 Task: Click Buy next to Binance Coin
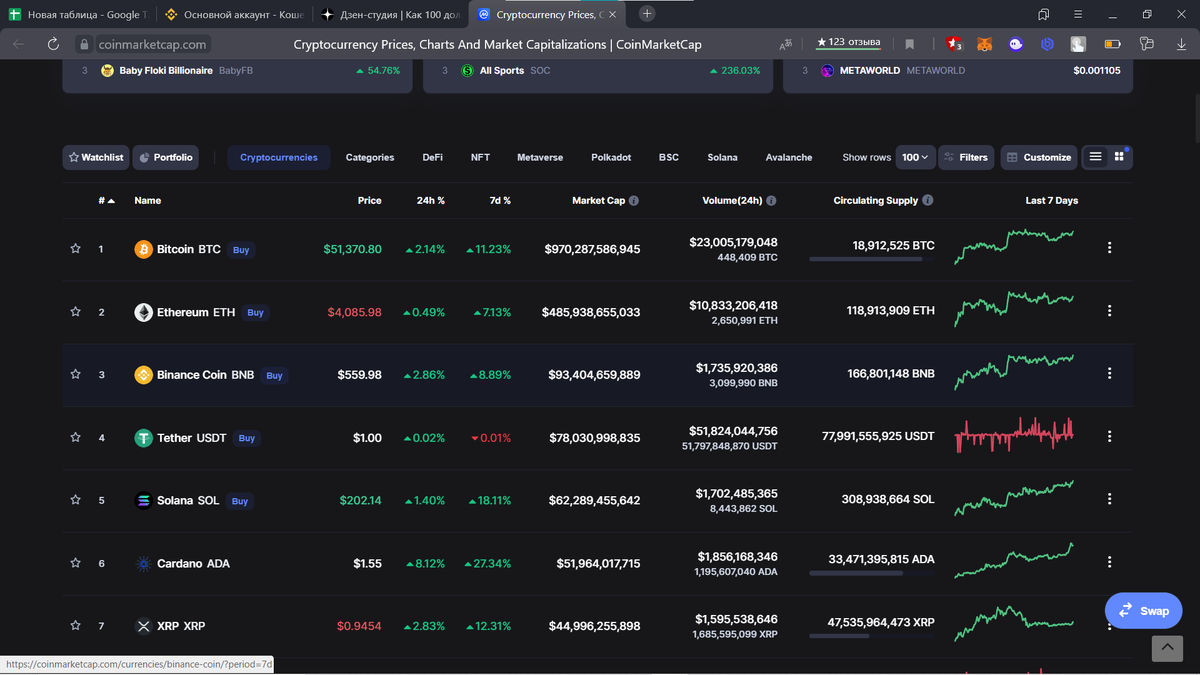(x=274, y=376)
